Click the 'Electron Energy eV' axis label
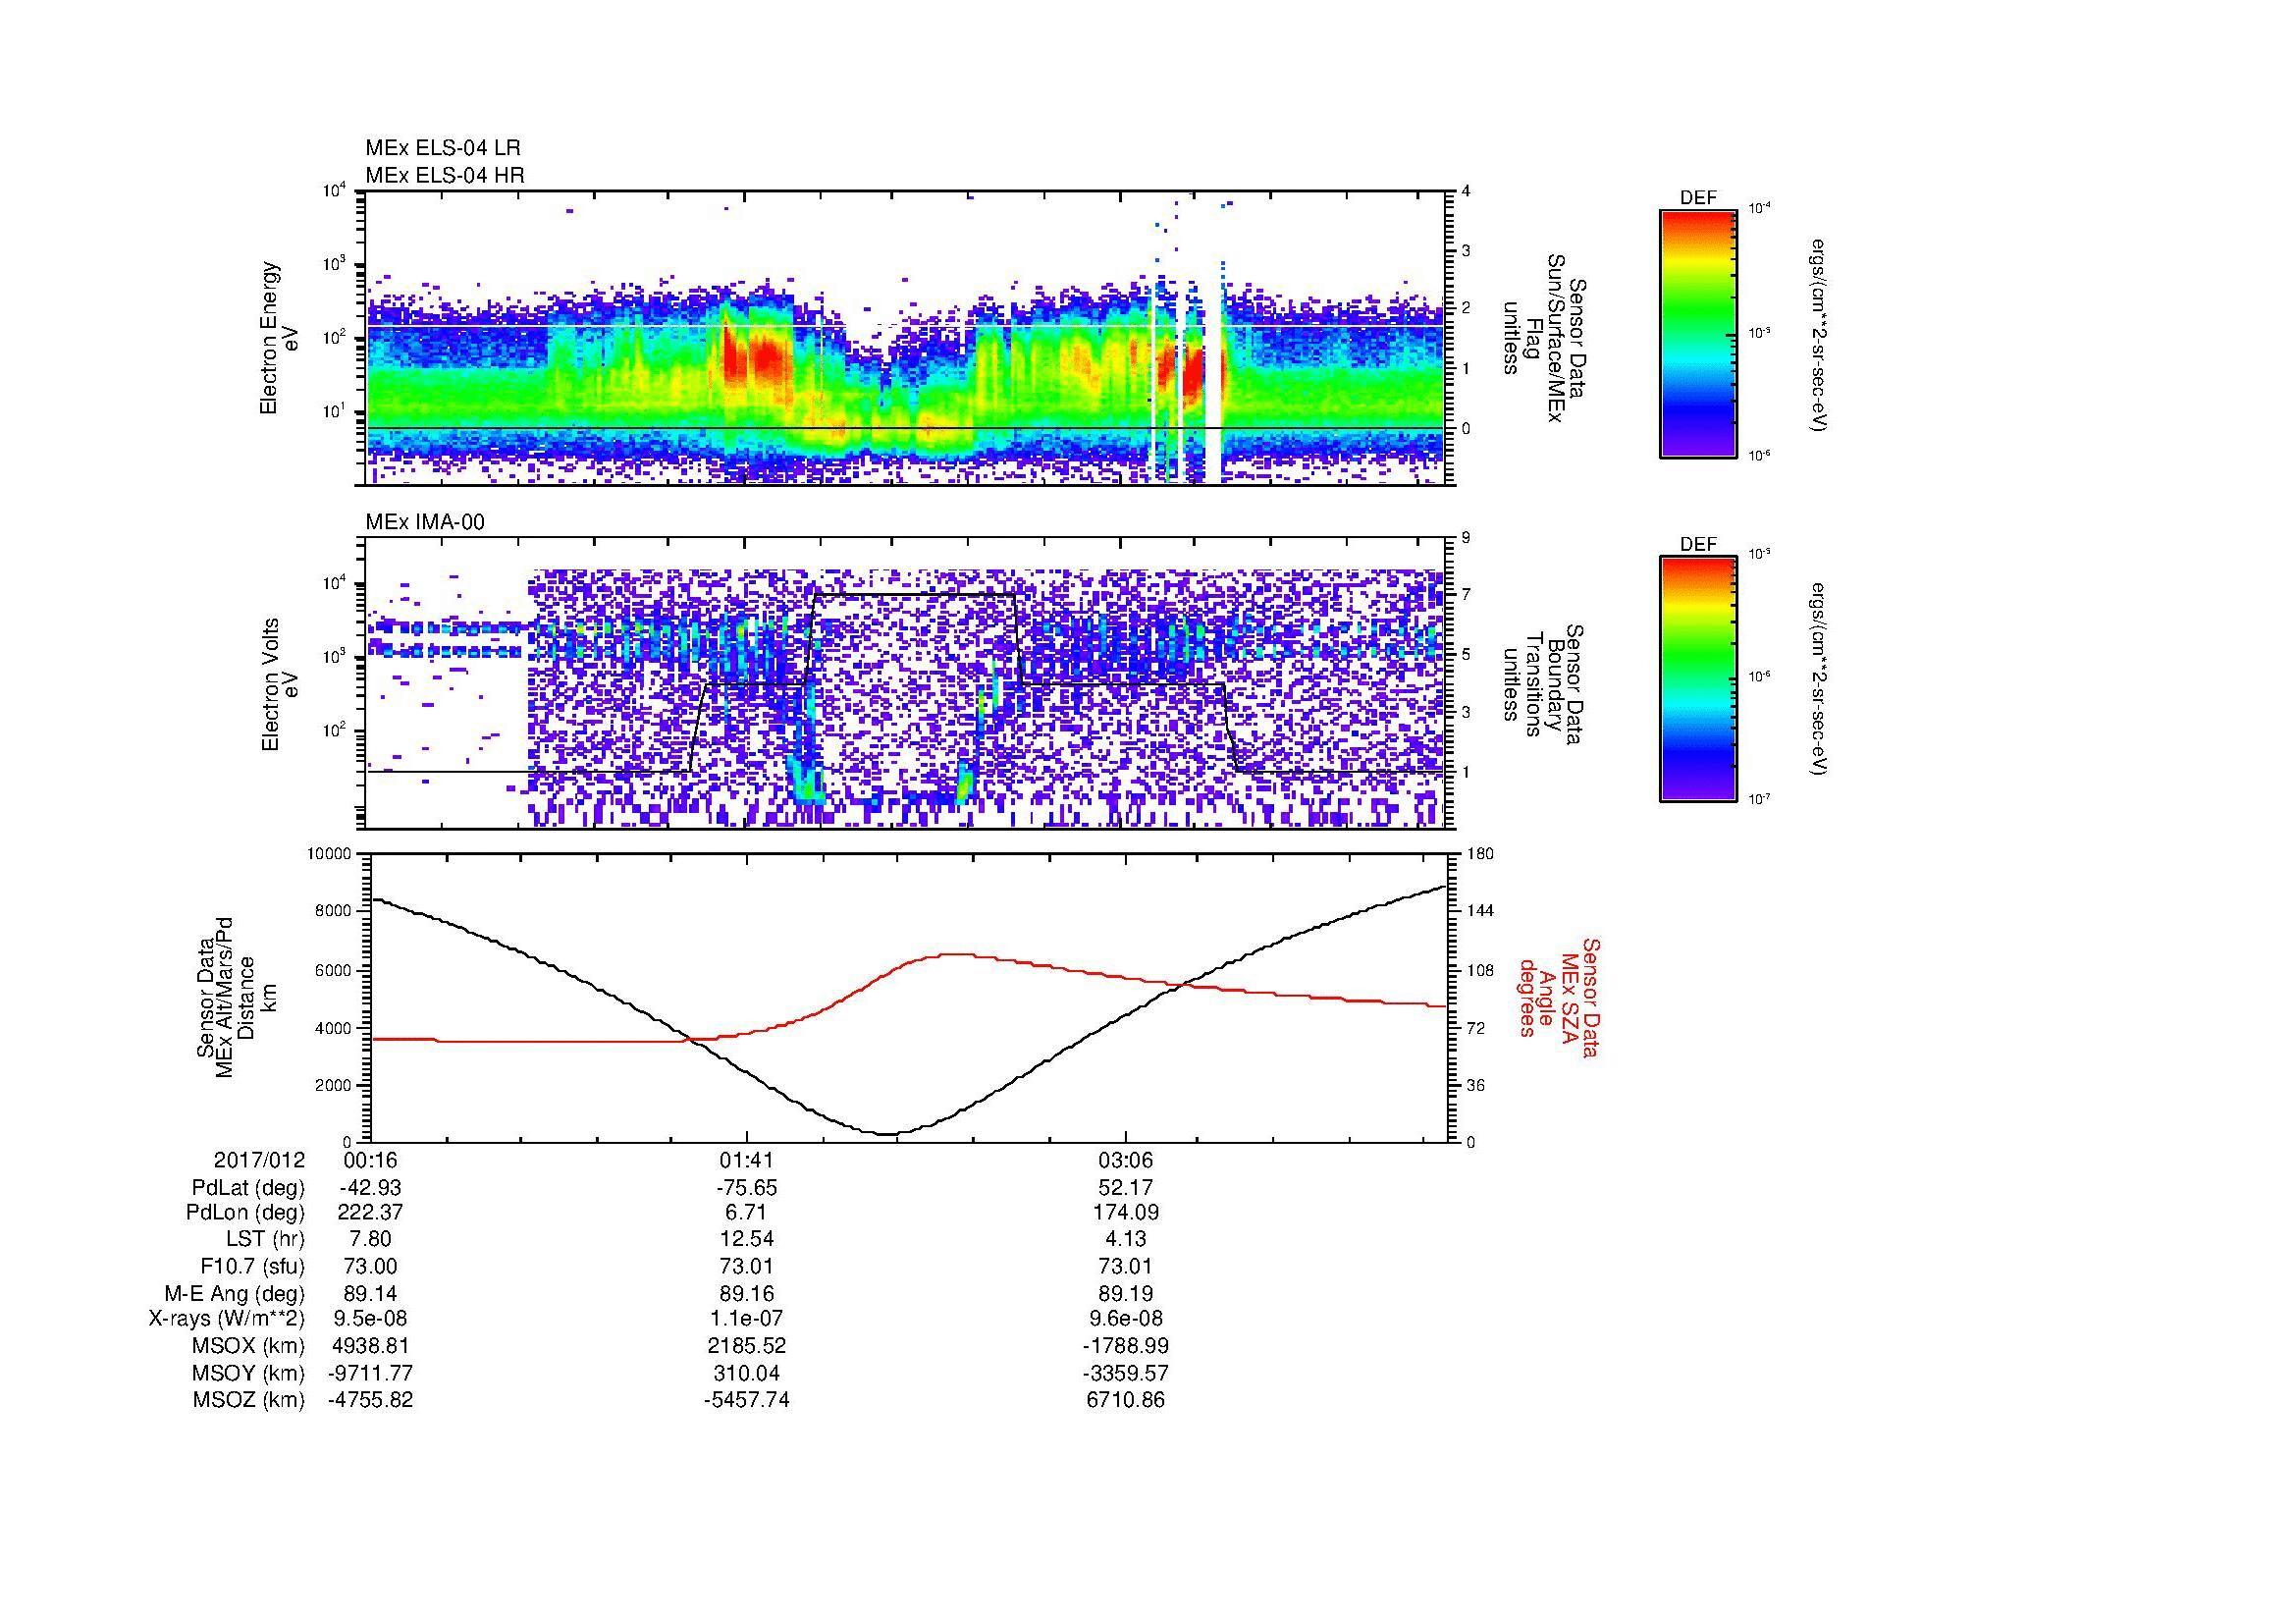This screenshot has width=2296, height=1623. click(280, 338)
